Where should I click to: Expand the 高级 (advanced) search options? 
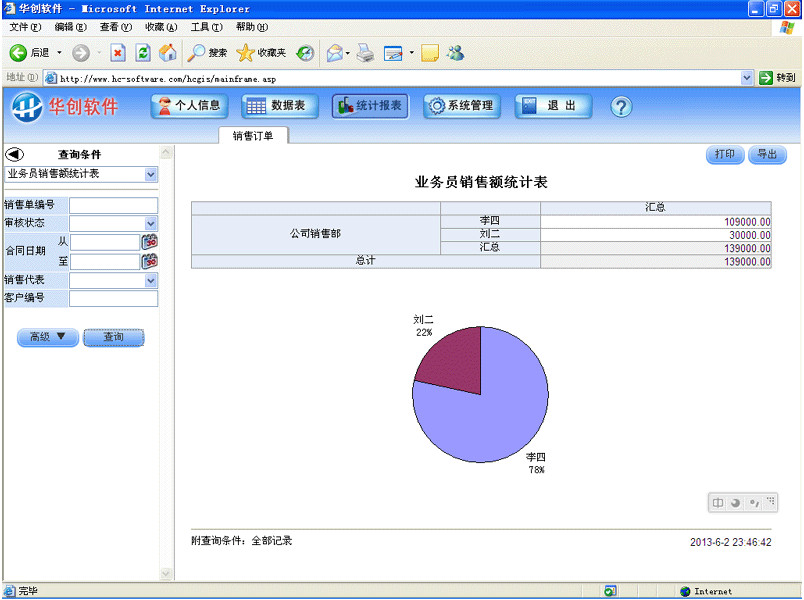(47, 337)
